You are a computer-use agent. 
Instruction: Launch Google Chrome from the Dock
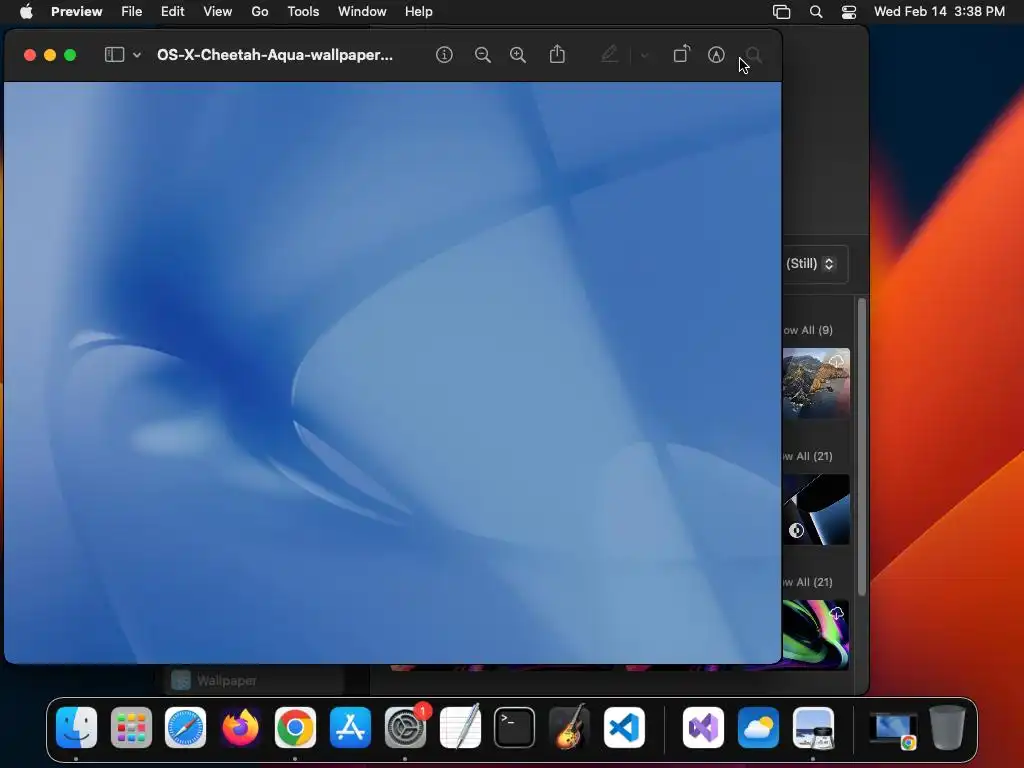pyautogui.click(x=295, y=728)
